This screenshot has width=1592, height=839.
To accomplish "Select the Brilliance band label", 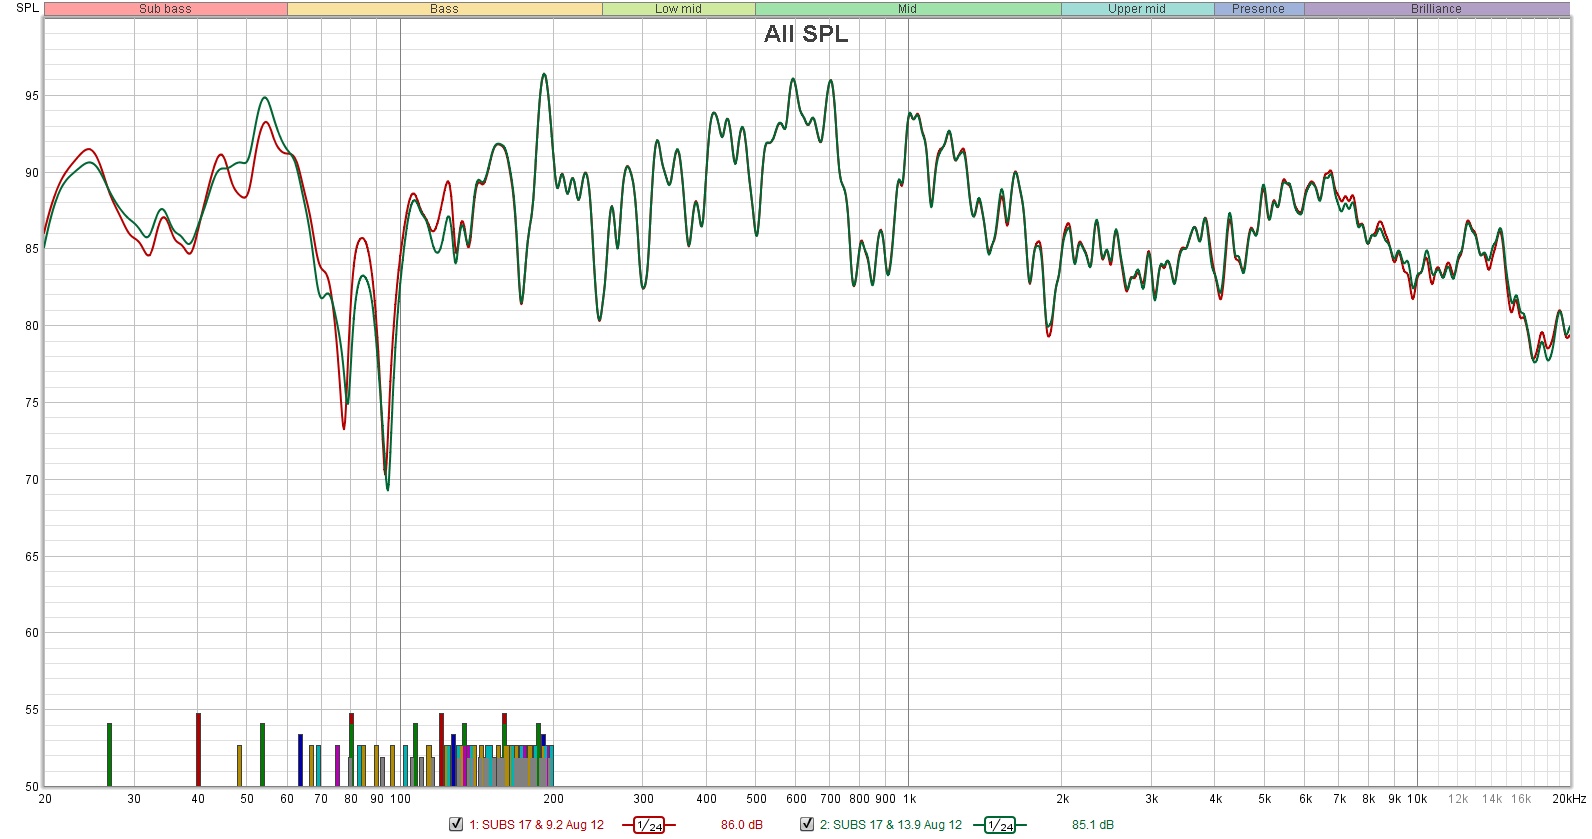I will [x=1436, y=9].
